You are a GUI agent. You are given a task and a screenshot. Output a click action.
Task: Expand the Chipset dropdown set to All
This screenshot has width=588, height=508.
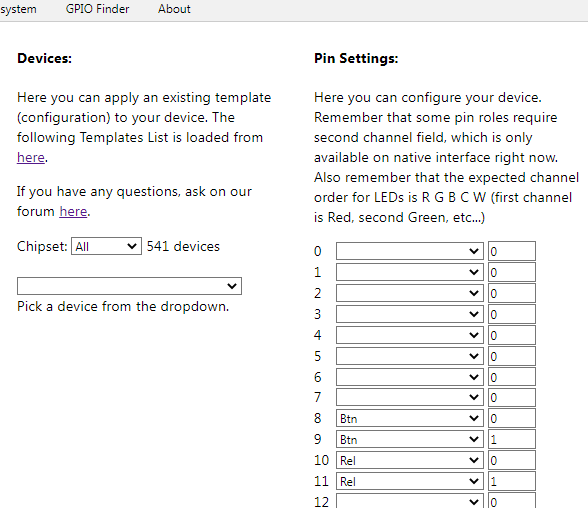106,246
